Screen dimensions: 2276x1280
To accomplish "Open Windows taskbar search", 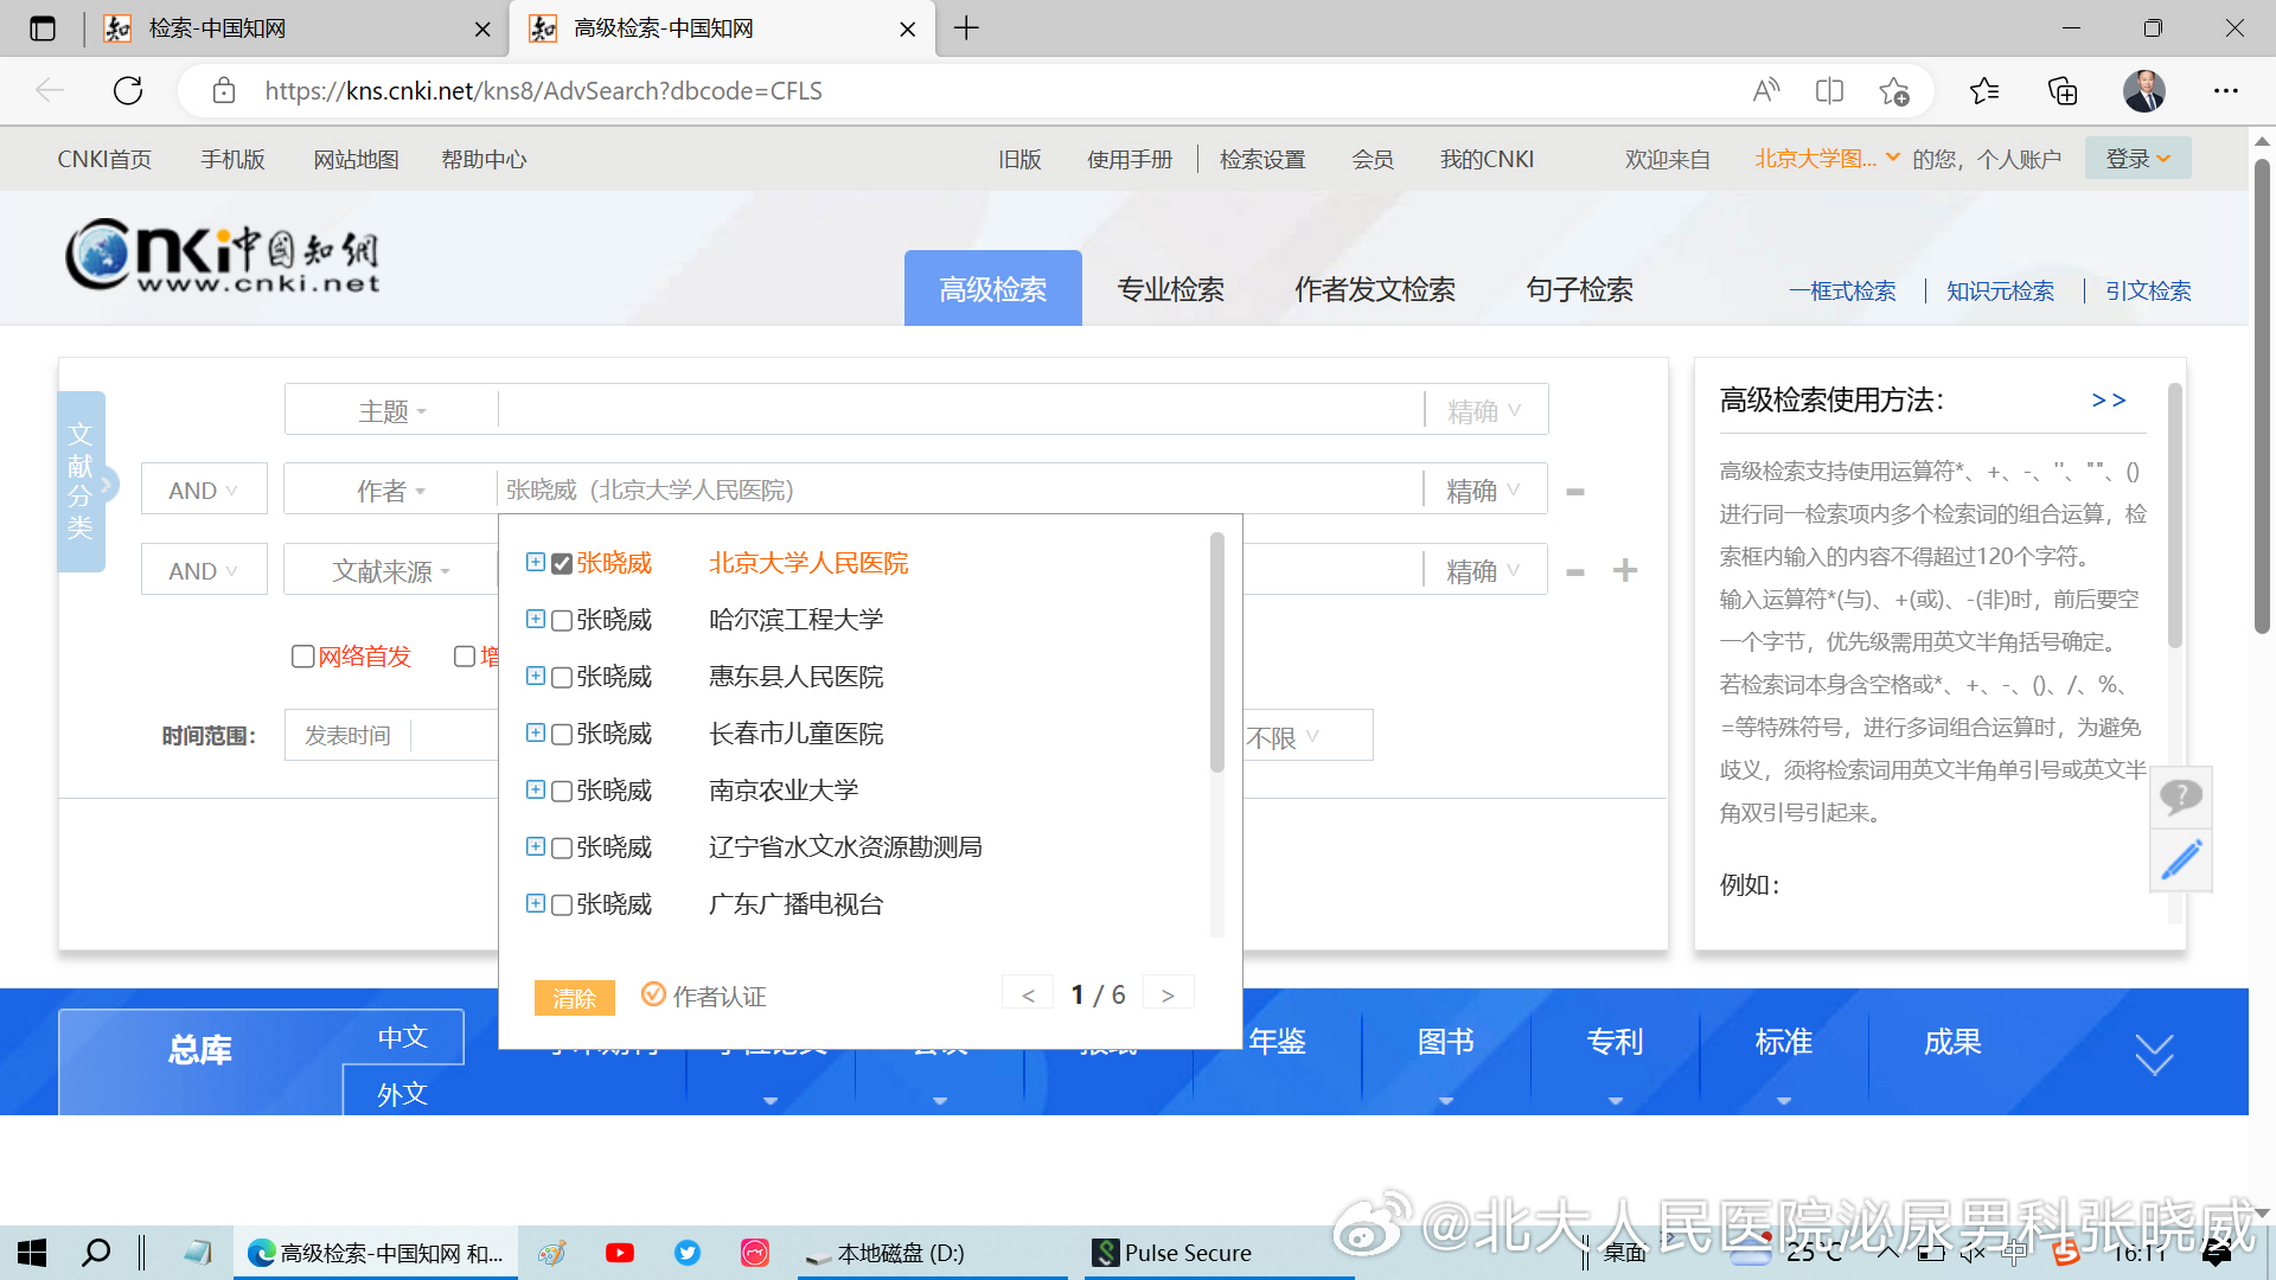I will pyautogui.click(x=96, y=1252).
